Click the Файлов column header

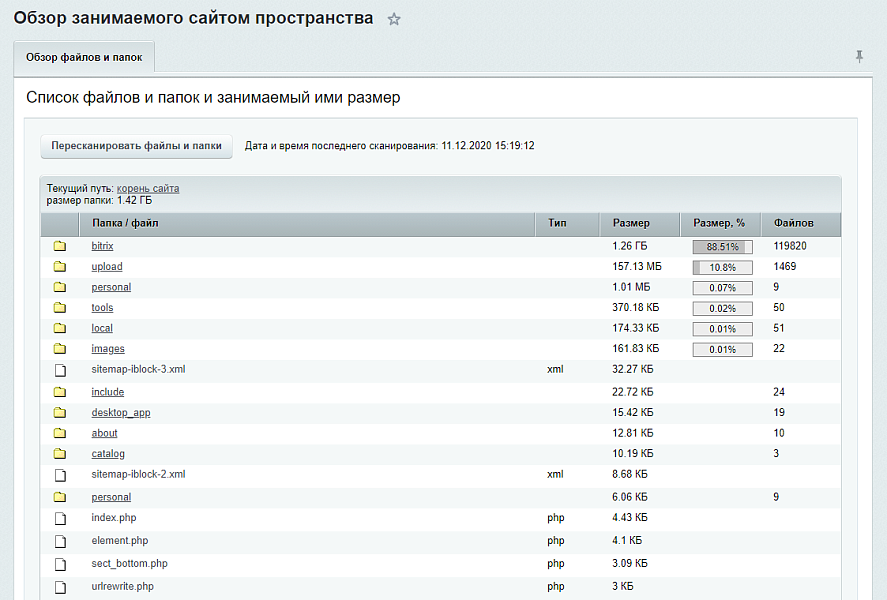(793, 223)
